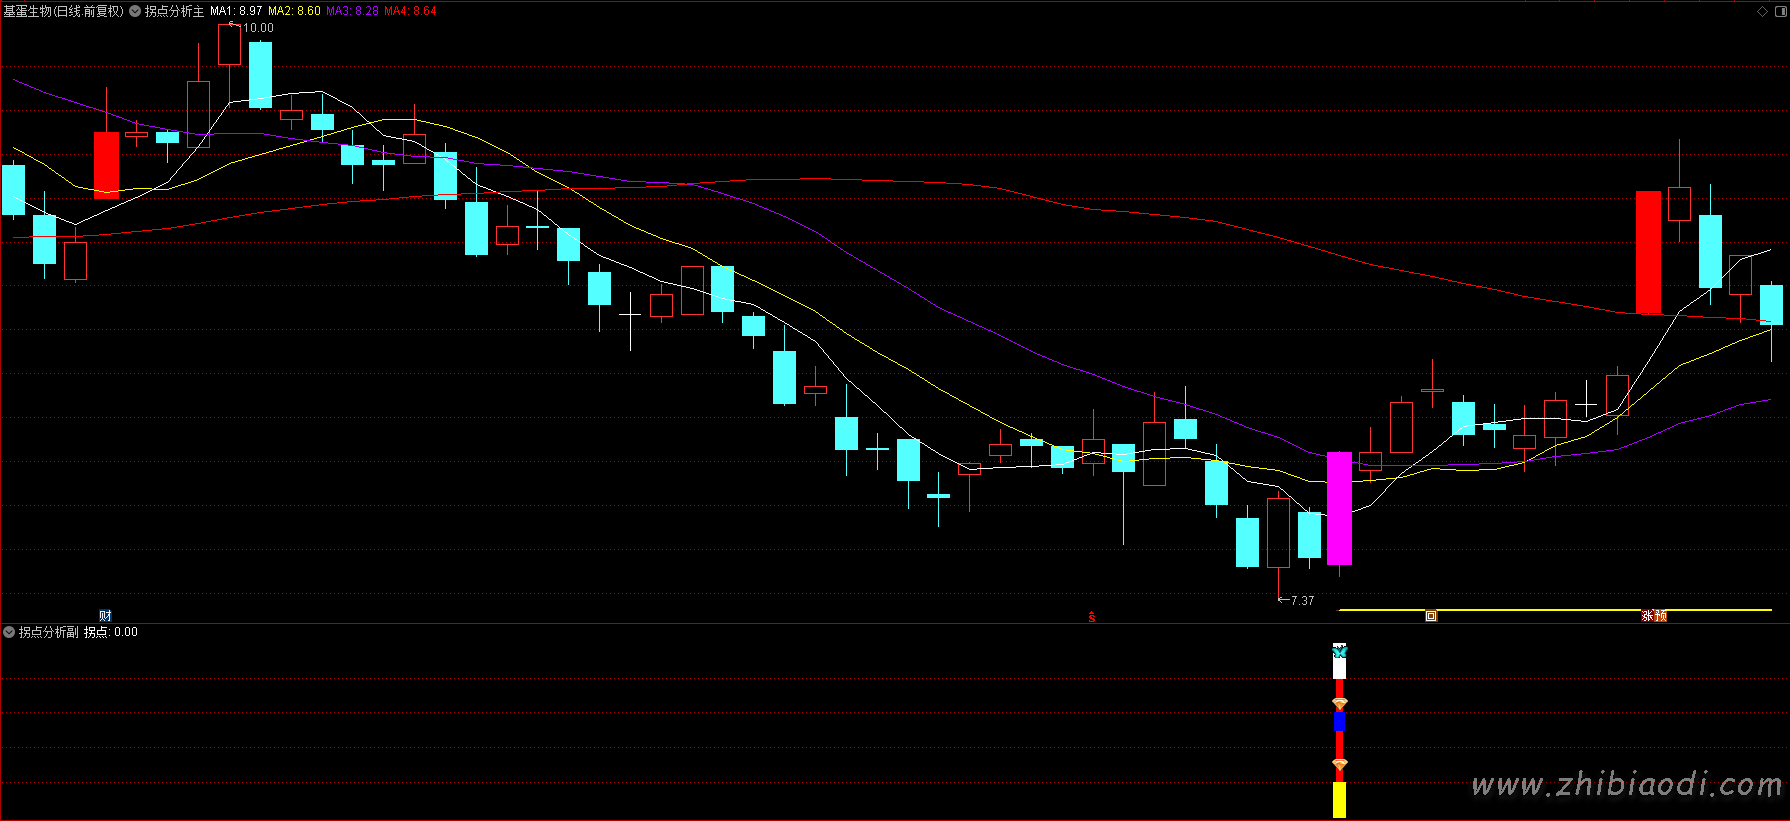Click the stock title 基蛋生物(日线.前复权)
The image size is (1790, 821).
tap(63, 11)
